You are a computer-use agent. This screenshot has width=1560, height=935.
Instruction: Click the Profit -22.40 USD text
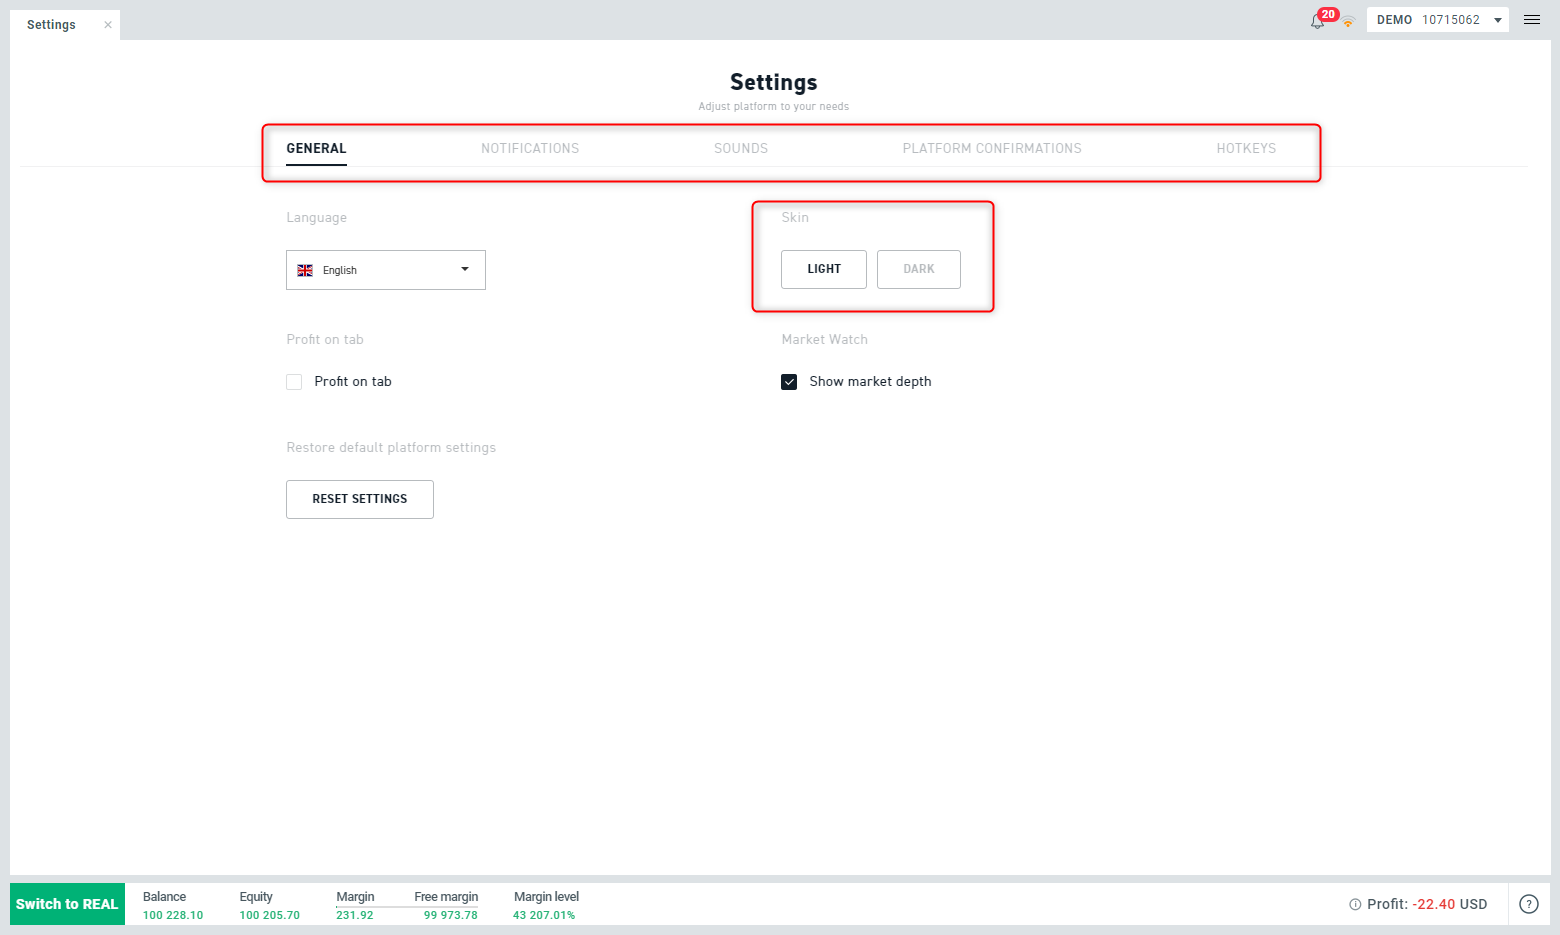(1427, 904)
